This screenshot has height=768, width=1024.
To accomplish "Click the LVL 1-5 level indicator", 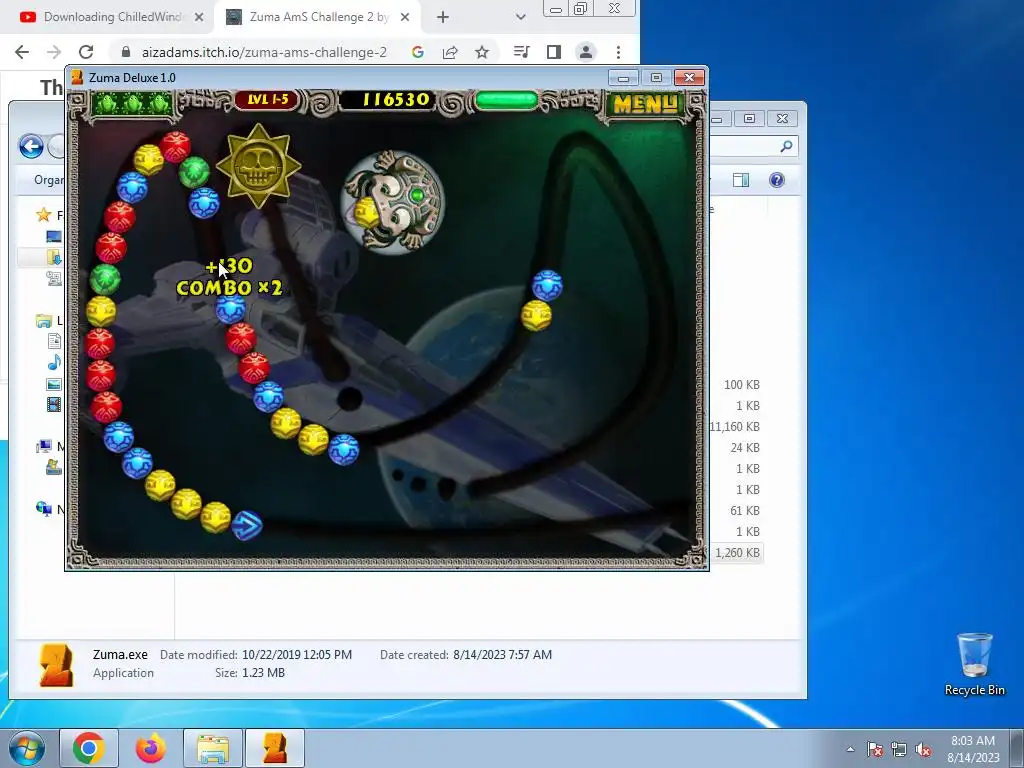I will point(267,100).
